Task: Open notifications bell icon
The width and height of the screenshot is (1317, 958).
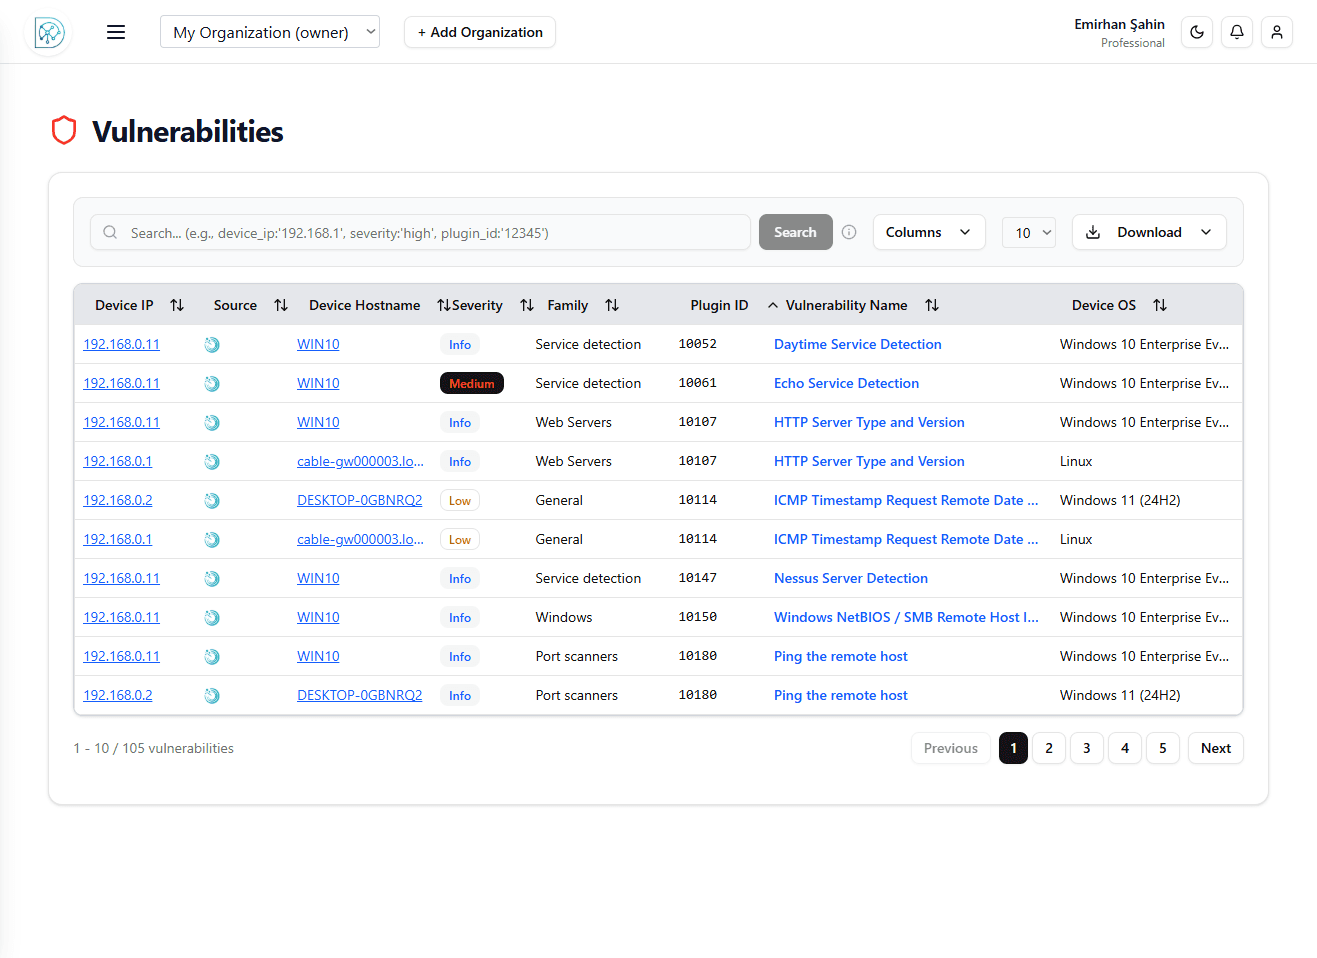Action: click(x=1236, y=32)
